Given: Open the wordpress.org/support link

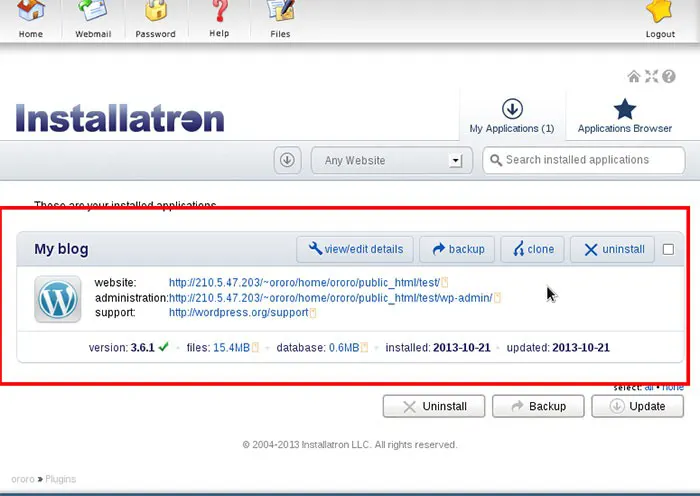Looking at the screenshot, I should click(x=239, y=313).
